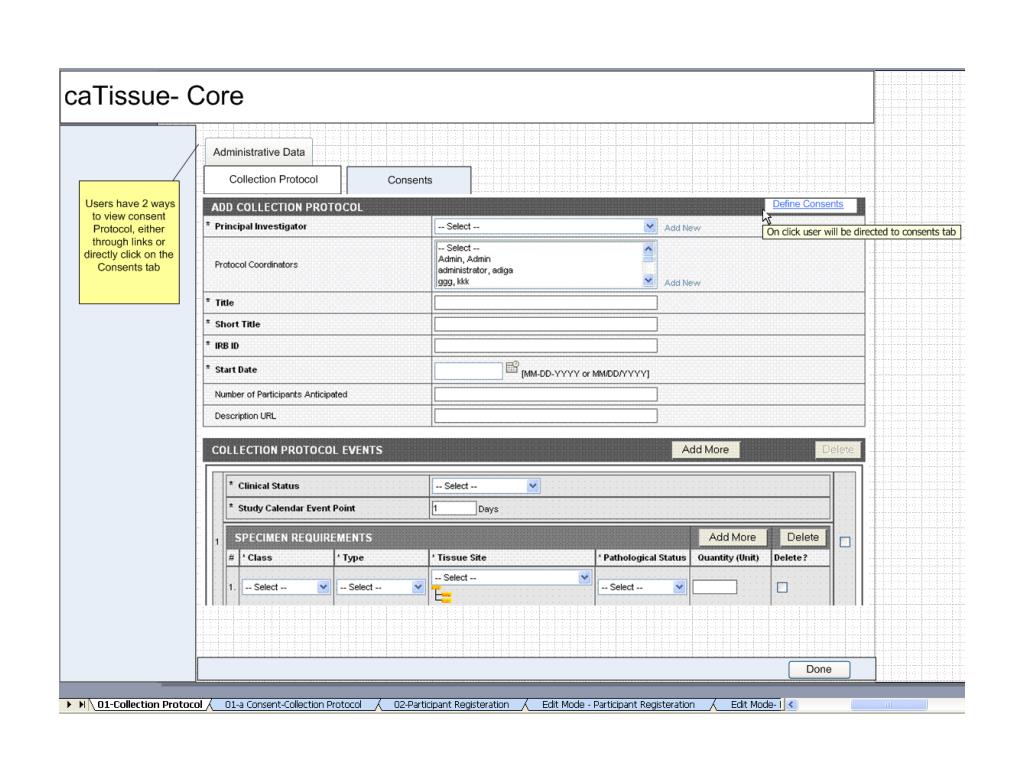This screenshot has height=768, width=1024.
Task: Click the Short Title input field
Action: point(545,324)
